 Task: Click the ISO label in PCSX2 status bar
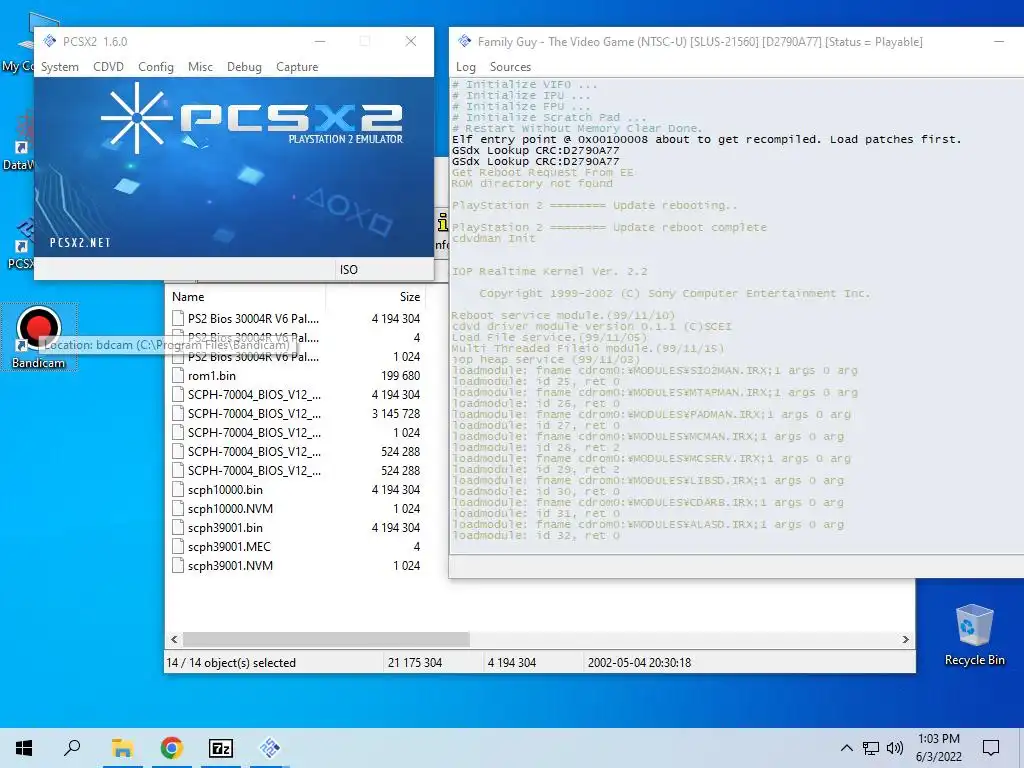[348, 270]
